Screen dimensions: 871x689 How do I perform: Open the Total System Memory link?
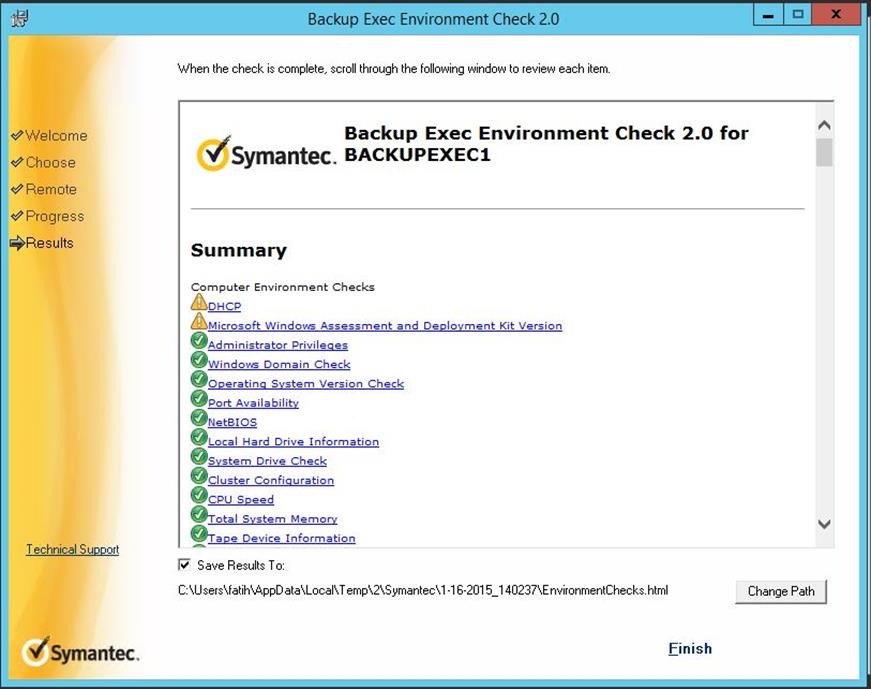click(272, 519)
